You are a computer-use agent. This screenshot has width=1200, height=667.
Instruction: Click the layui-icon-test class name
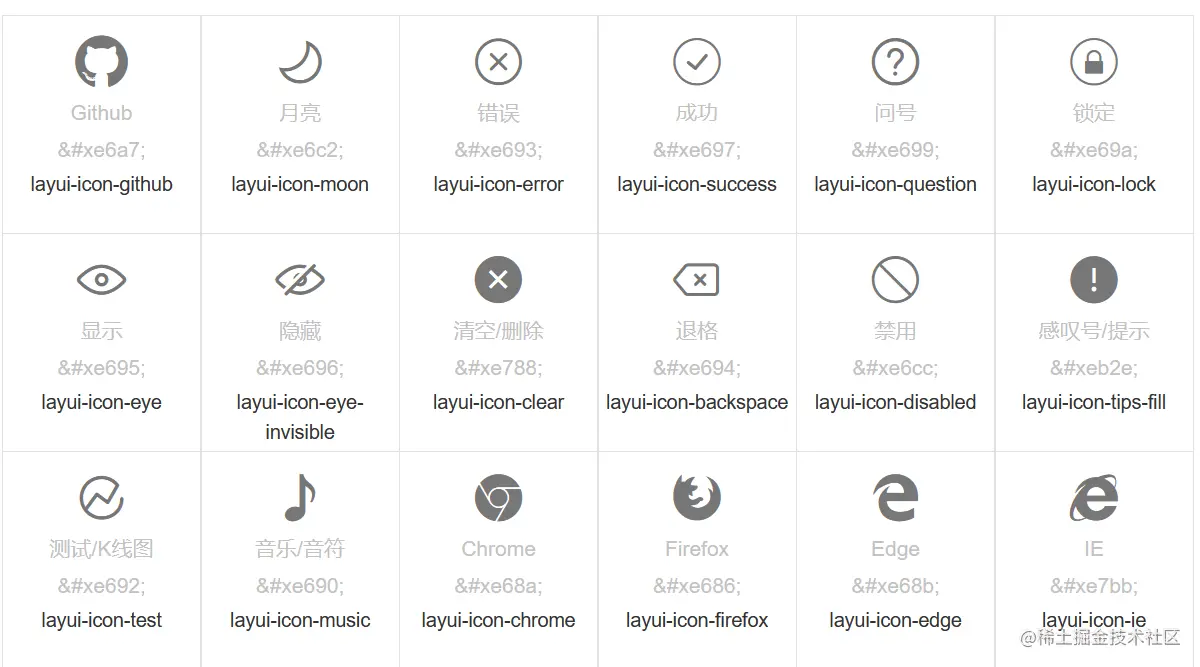(x=101, y=620)
